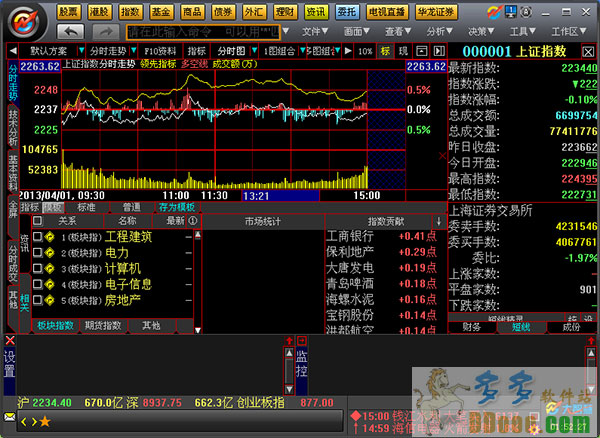
Task: Click the 电视直播 live TV button
Action: (x=384, y=11)
